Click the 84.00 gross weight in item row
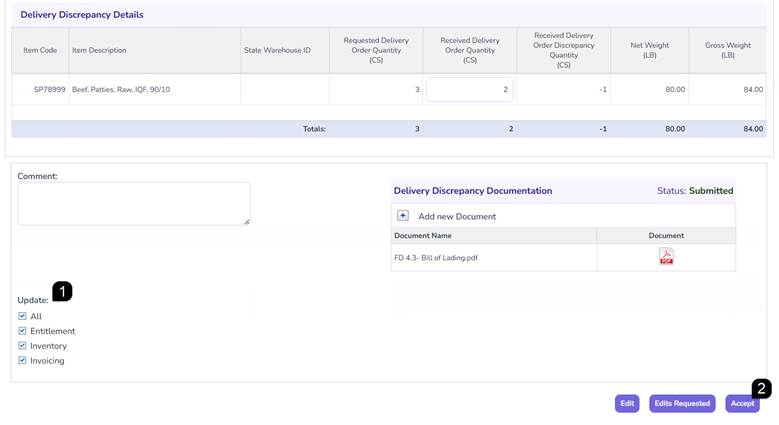 tap(753, 89)
